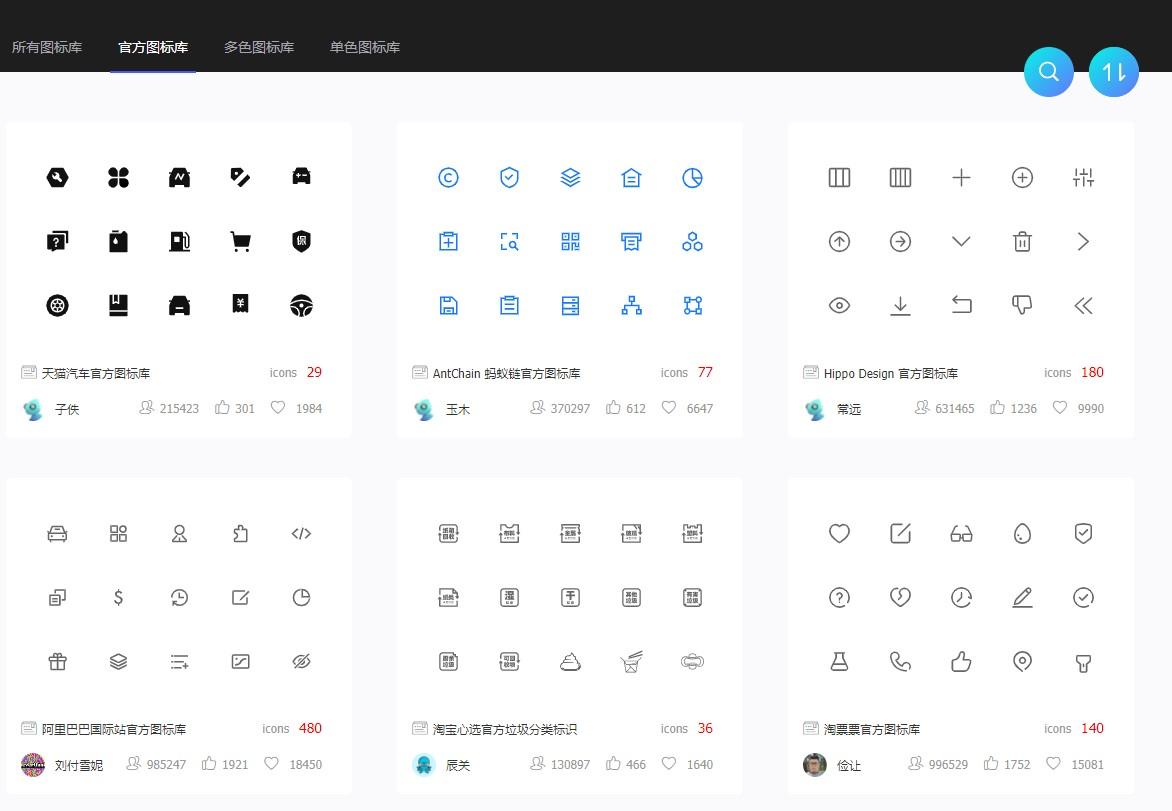This screenshot has height=811, width=1172.
Task: Open AntChain 蚂蚁链官方图标库 title
Action: click(x=506, y=373)
